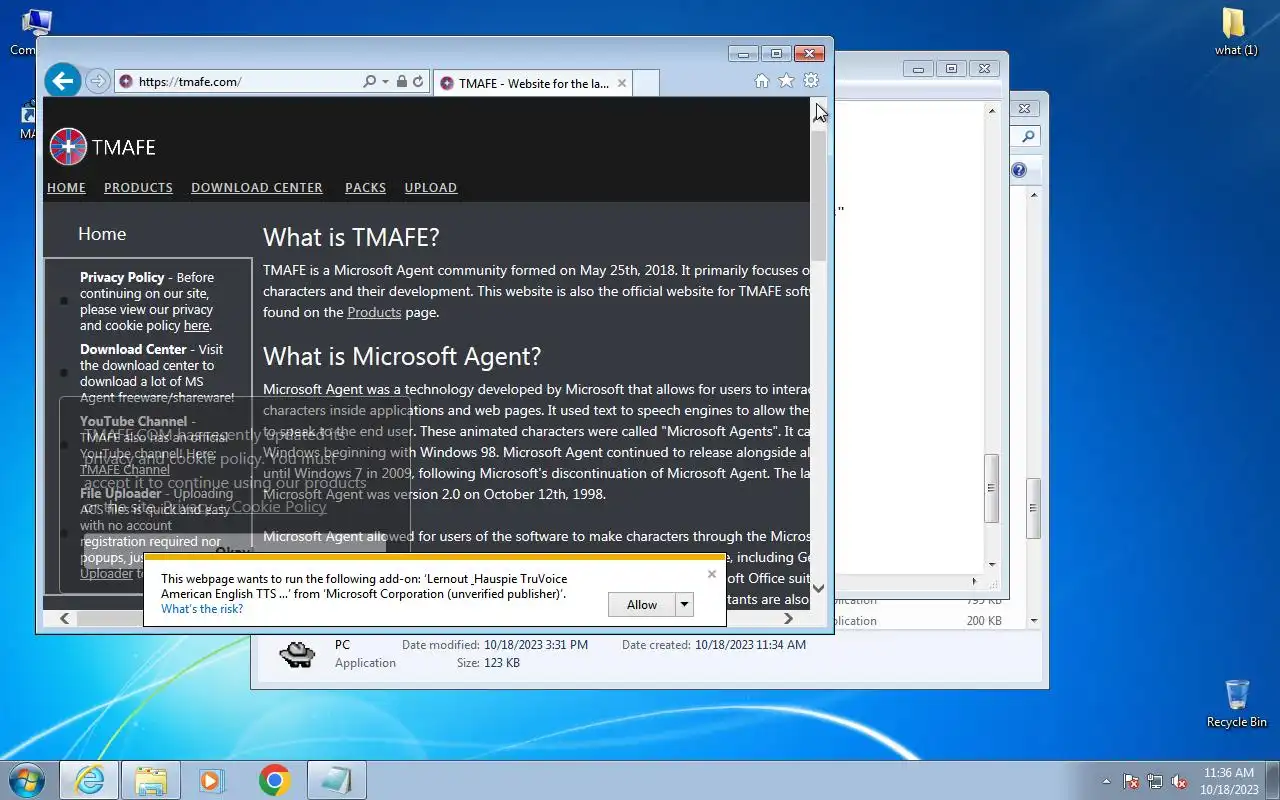Viewport: 1280px width, 800px height.
Task: Click the notepad-like app taskbar icon
Action: (x=336, y=780)
